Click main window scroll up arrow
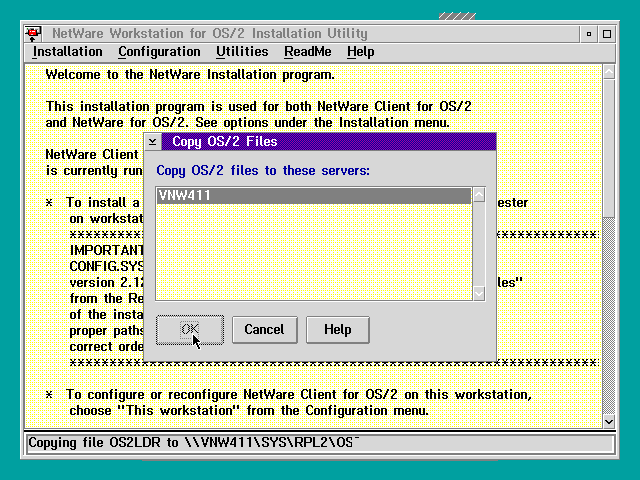 pos(609,72)
